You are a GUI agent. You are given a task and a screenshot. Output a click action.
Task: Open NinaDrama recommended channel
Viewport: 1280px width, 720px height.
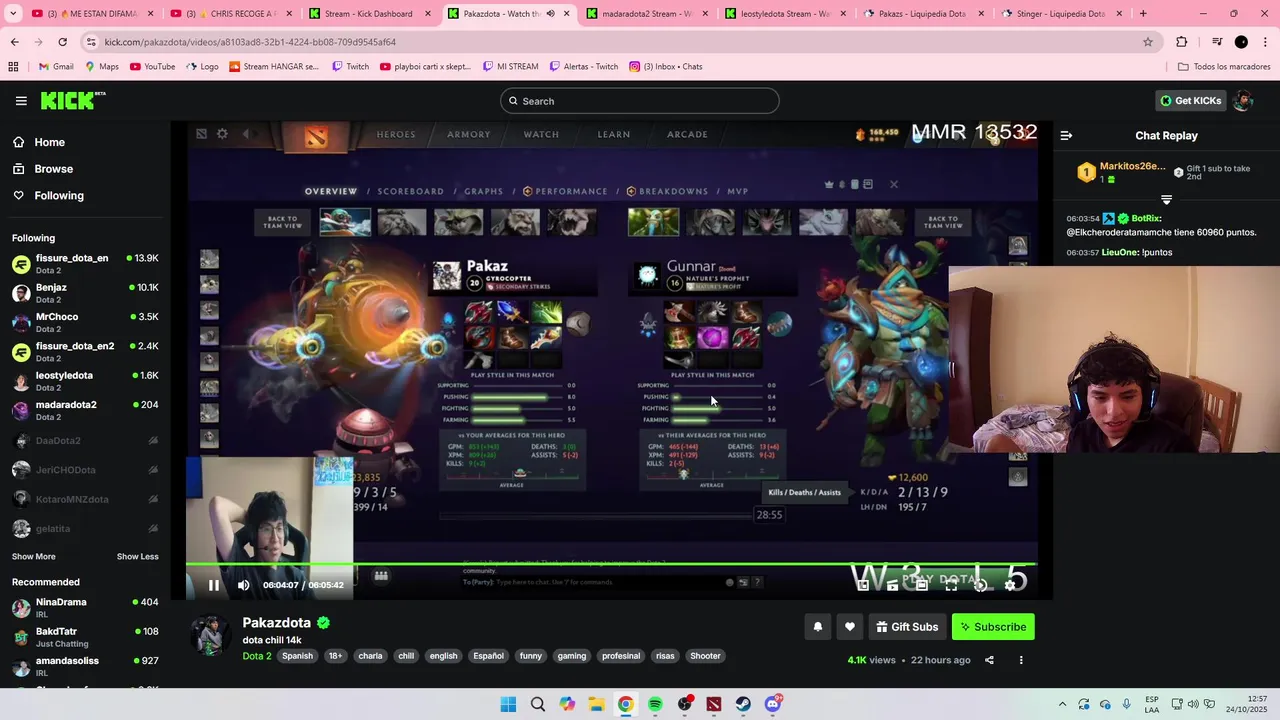[x=85, y=608]
